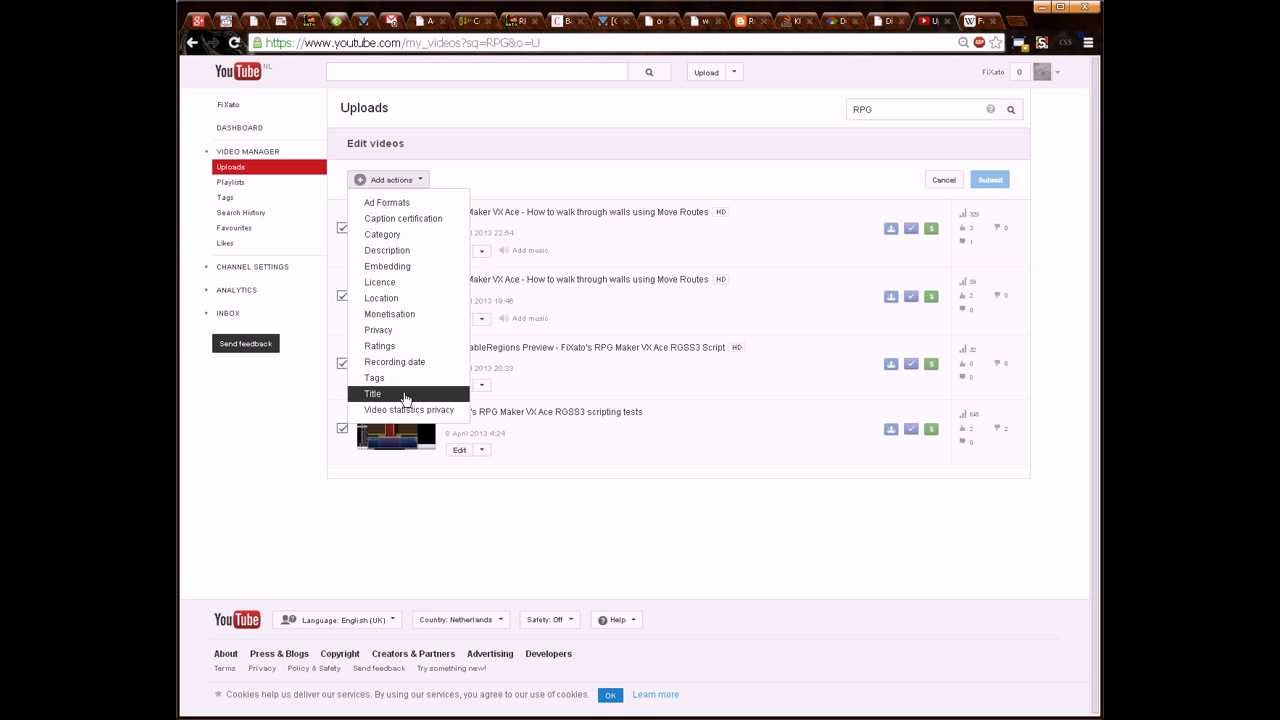Click the scripting tests video thumbnail
Screen dimensions: 1280x720
click(x=396, y=436)
